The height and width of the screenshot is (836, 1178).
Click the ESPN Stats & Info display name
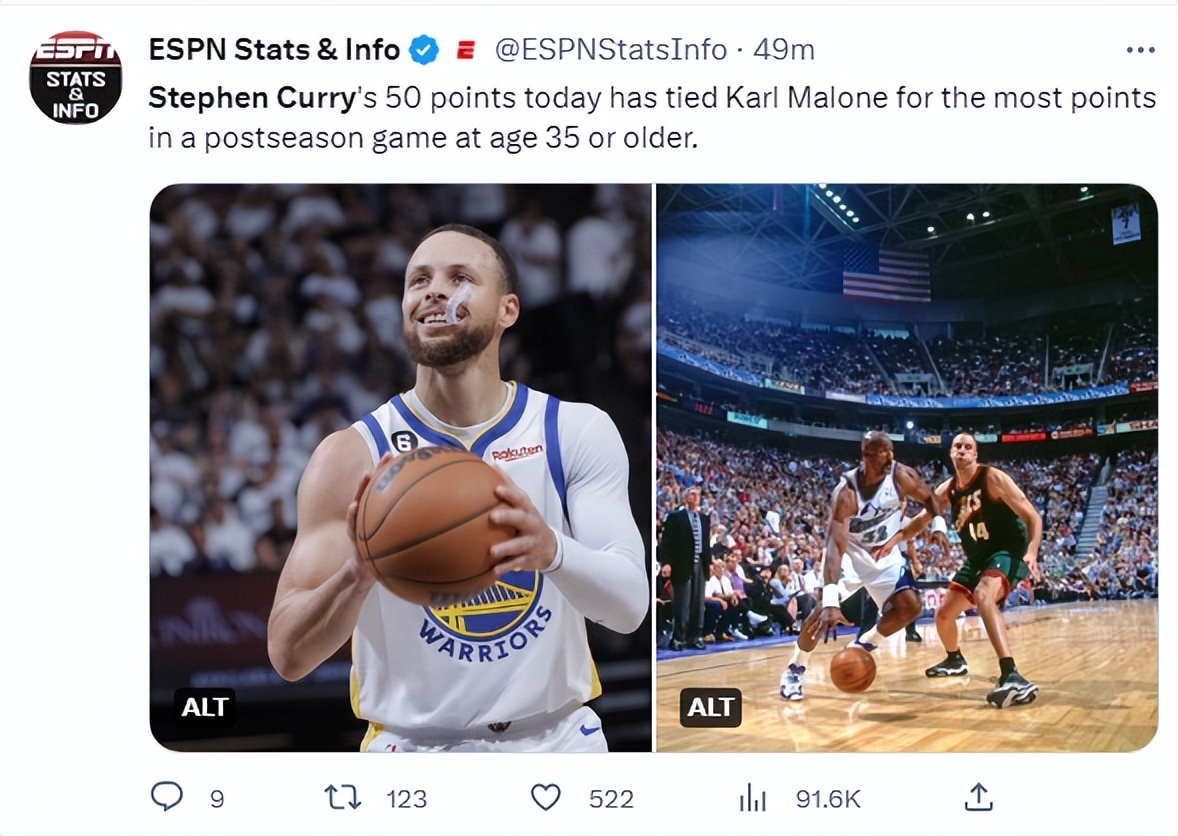coord(274,49)
